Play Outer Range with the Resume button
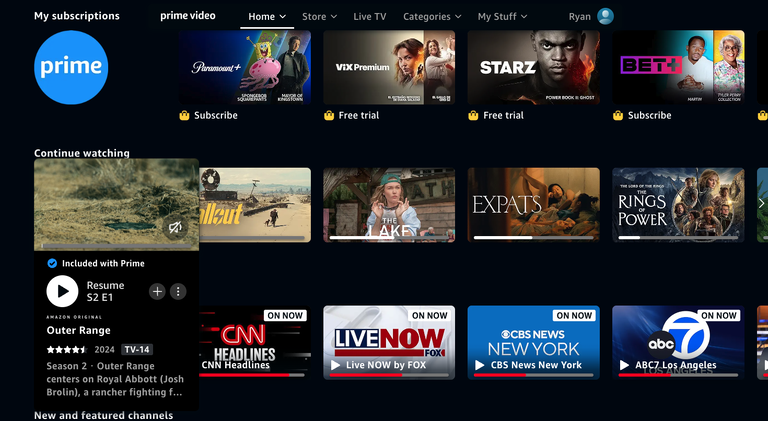Image resolution: width=768 pixels, height=421 pixels. pyautogui.click(x=62, y=291)
